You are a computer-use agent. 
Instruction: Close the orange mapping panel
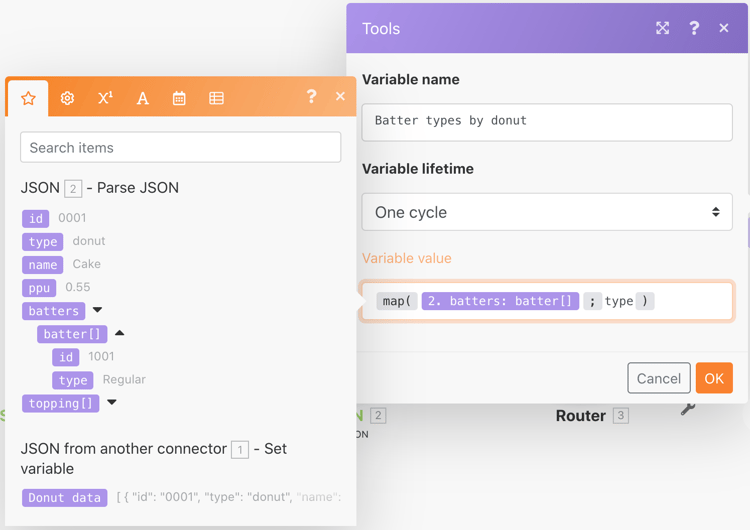tap(340, 97)
